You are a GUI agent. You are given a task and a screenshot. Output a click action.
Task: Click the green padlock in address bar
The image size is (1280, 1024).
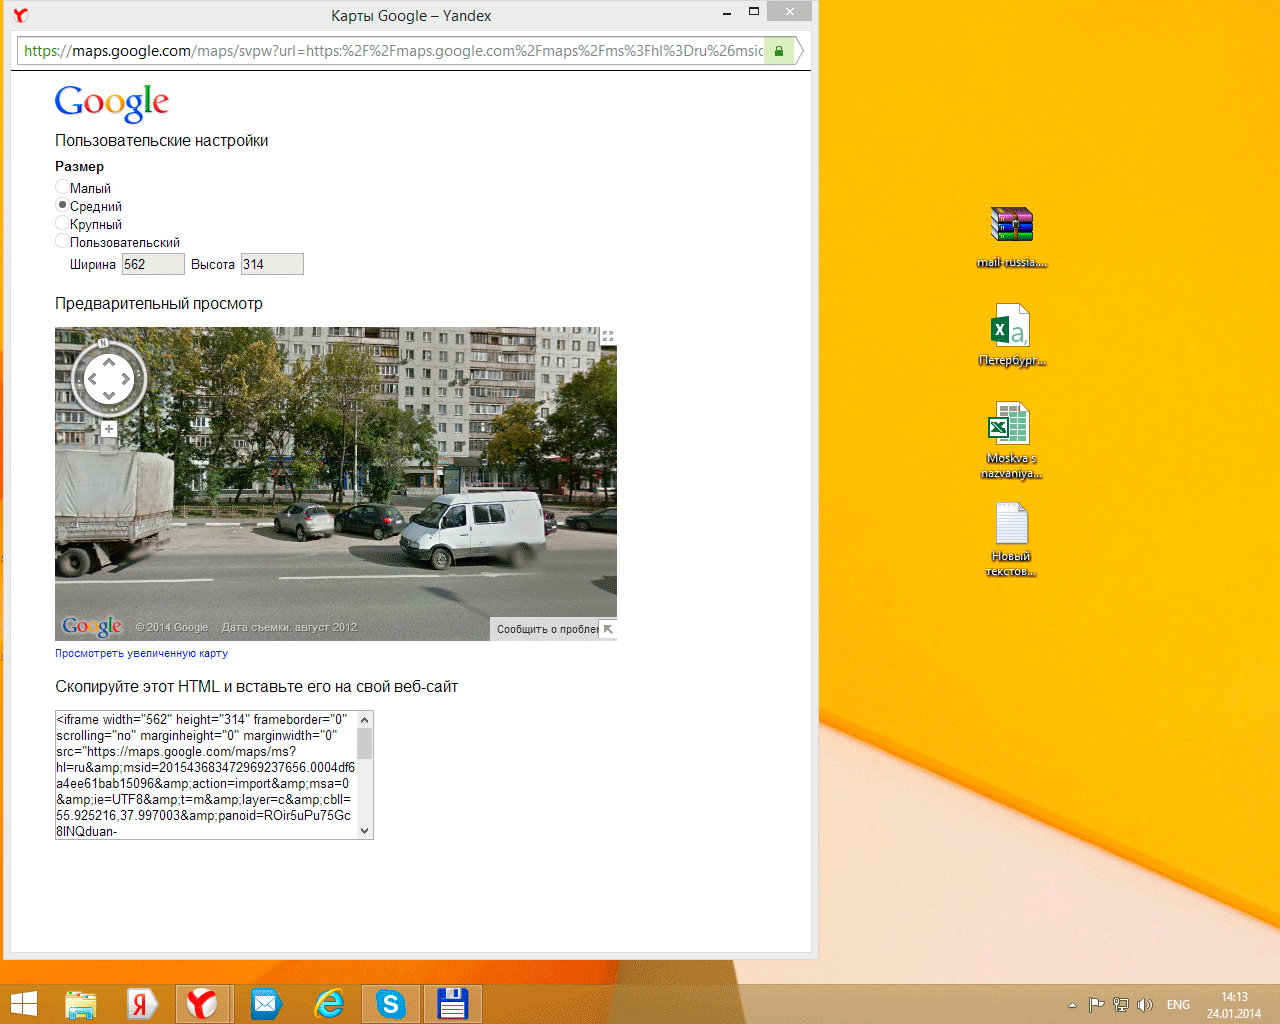click(779, 51)
